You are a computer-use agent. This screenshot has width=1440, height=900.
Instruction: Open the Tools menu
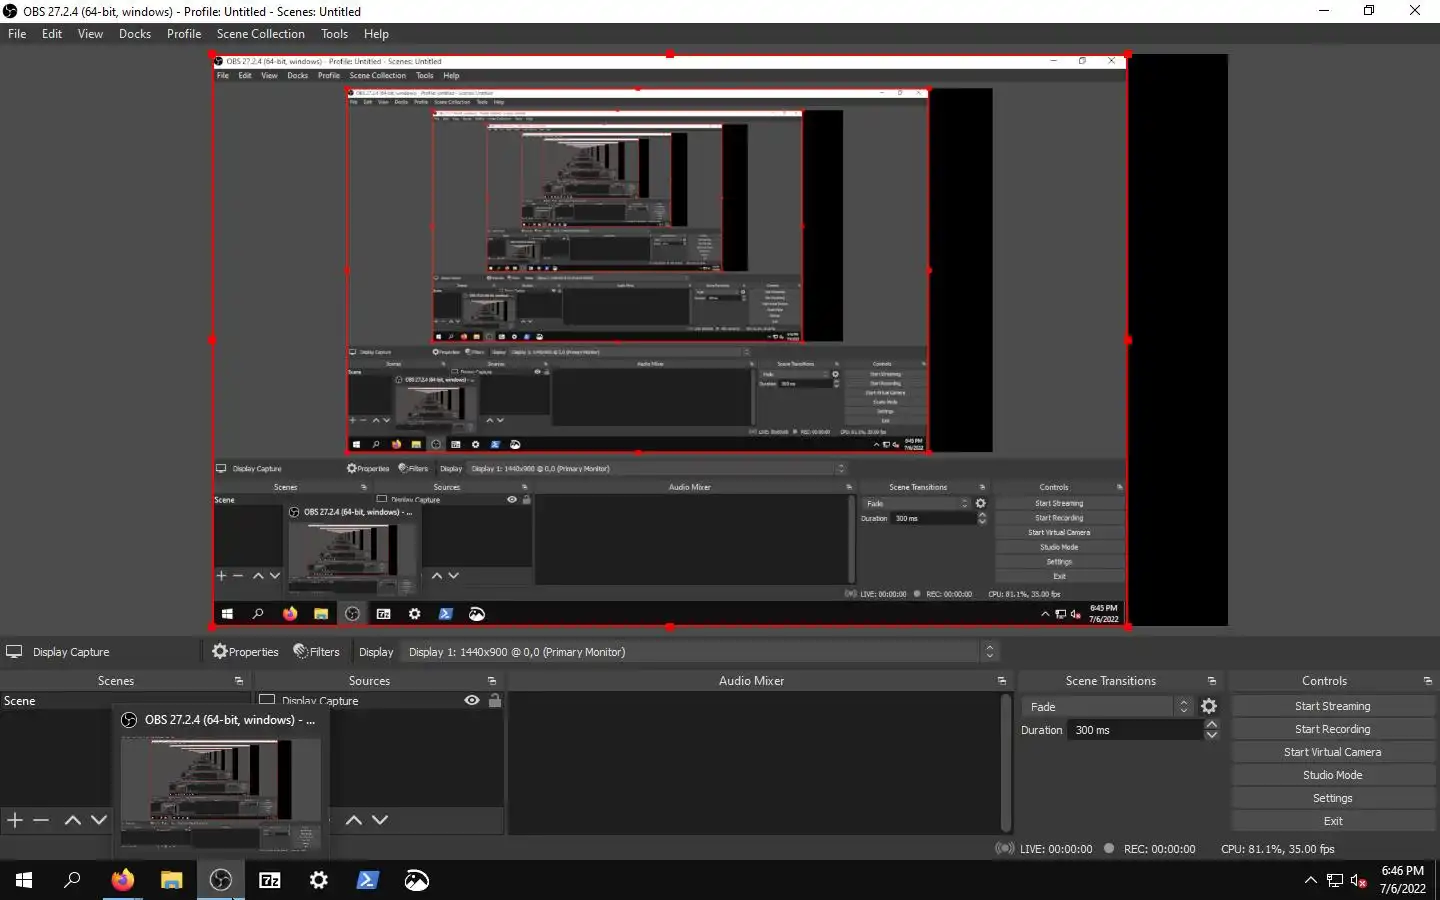point(334,34)
